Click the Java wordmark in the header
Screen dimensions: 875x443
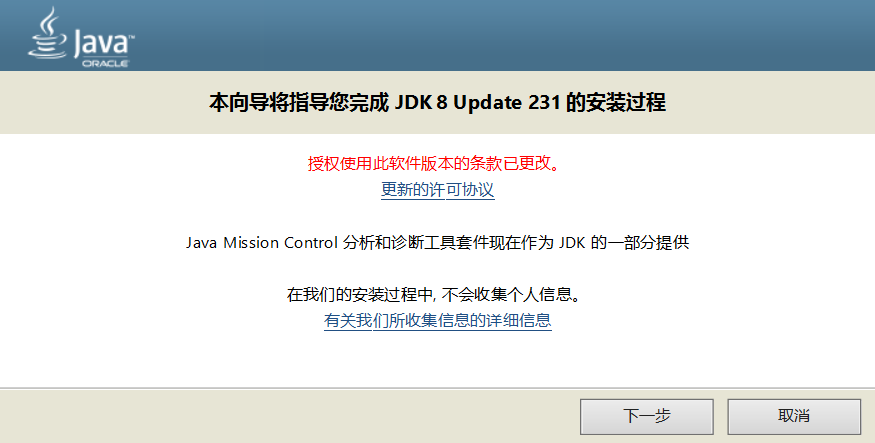point(100,44)
